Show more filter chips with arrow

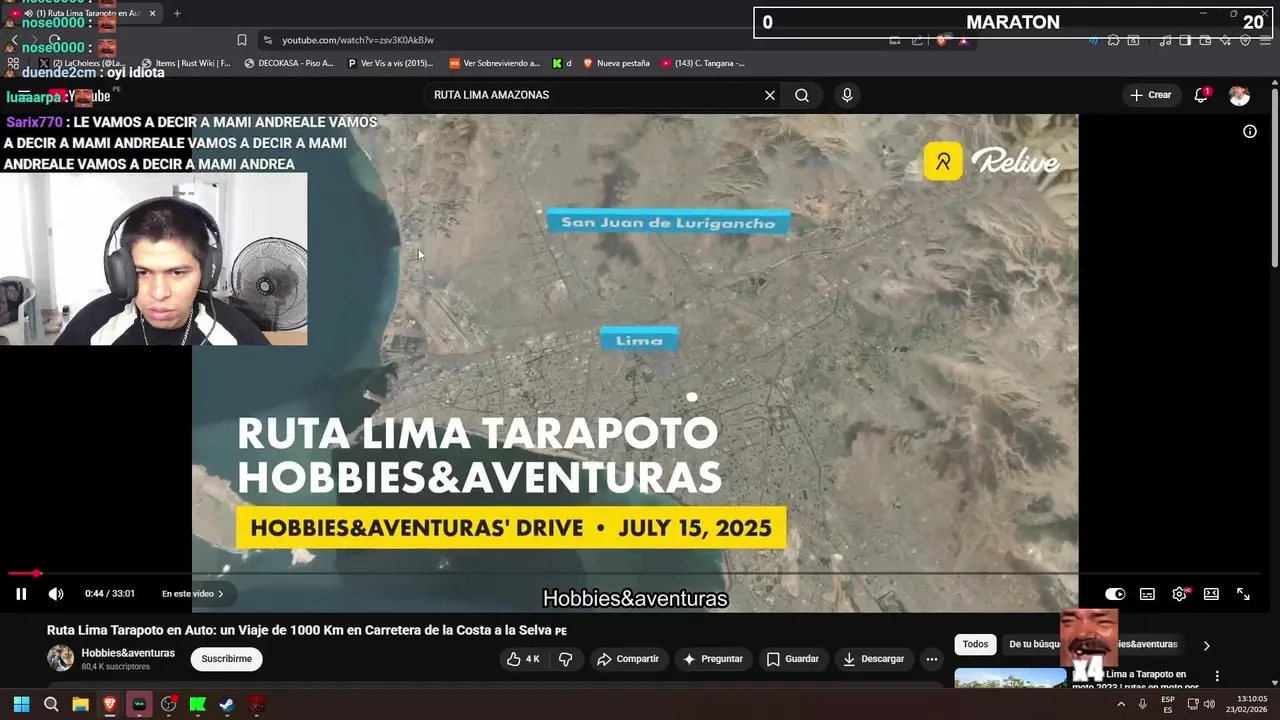pos(1206,645)
